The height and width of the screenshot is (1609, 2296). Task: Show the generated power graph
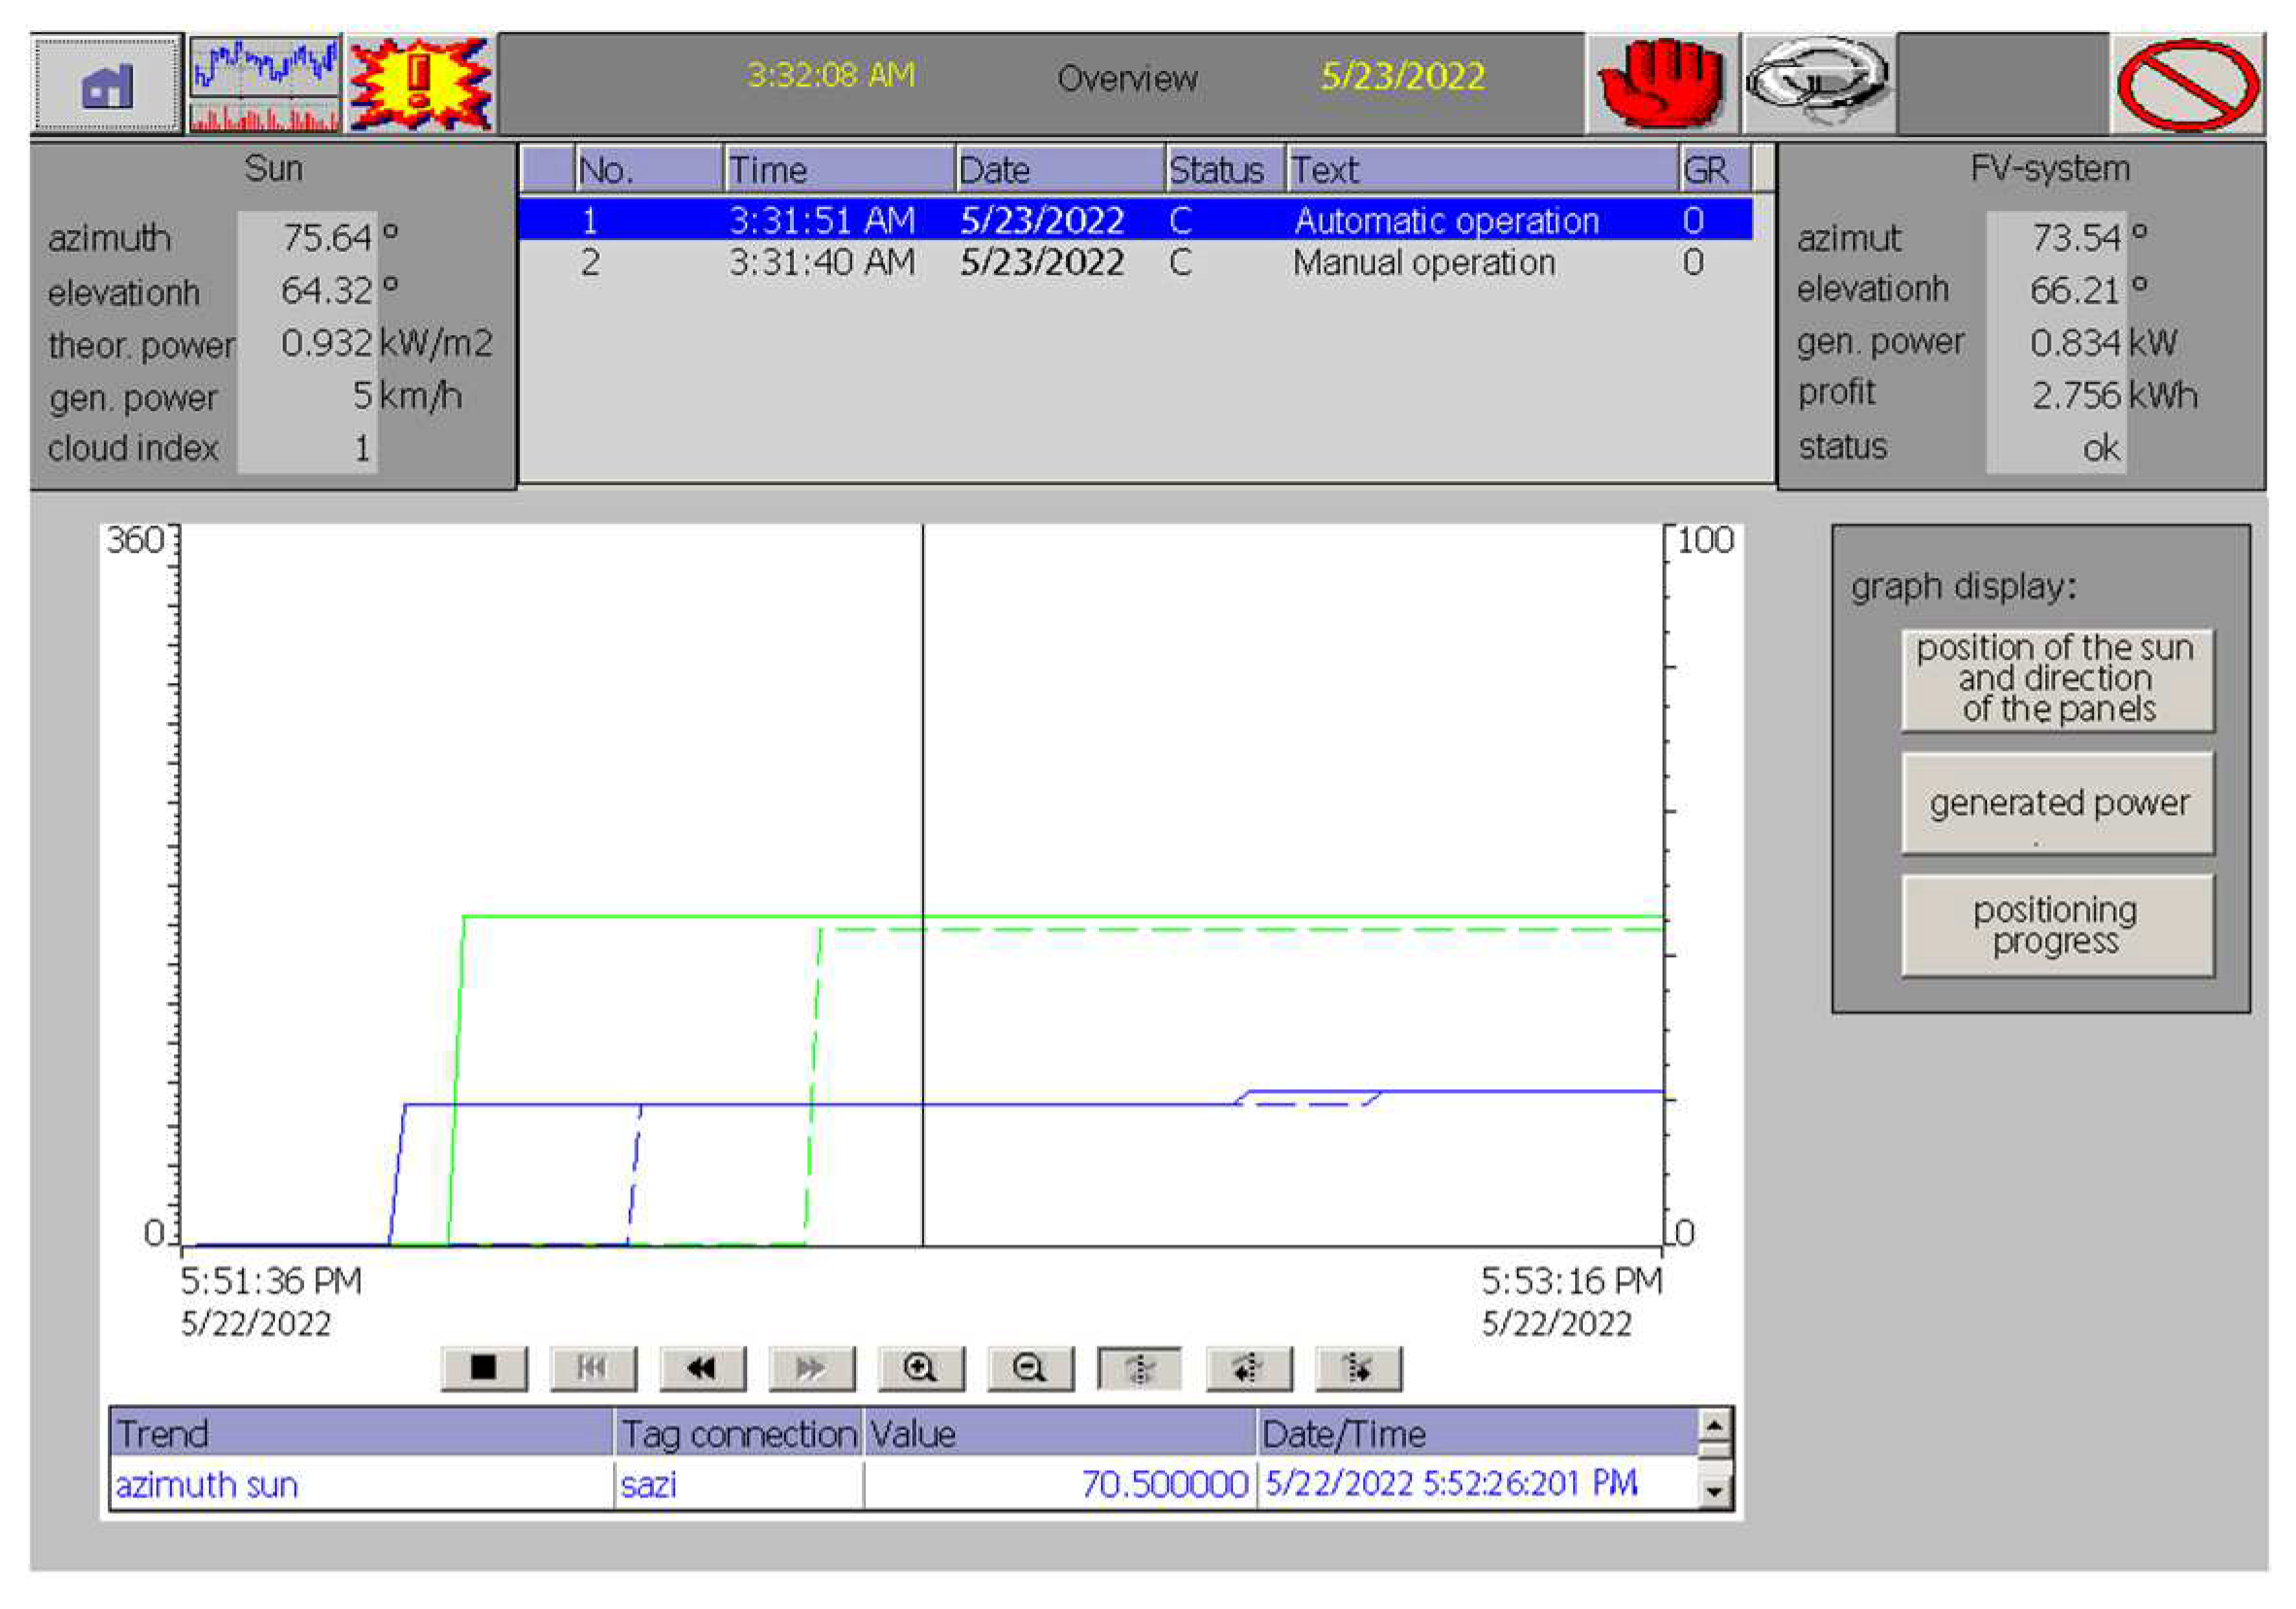pyautogui.click(x=2056, y=803)
